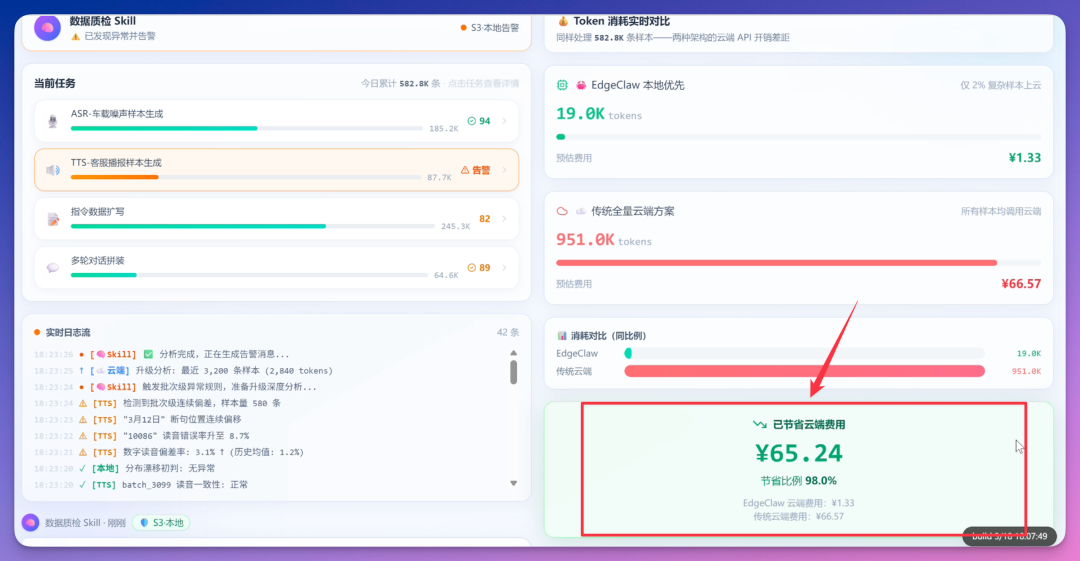The width and height of the screenshot is (1080, 561).
Task: Click the 185.2K sample count
Action: click(x=443, y=129)
